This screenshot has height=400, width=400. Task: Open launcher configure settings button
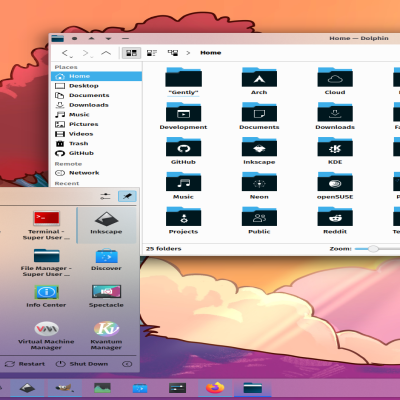click(x=105, y=196)
